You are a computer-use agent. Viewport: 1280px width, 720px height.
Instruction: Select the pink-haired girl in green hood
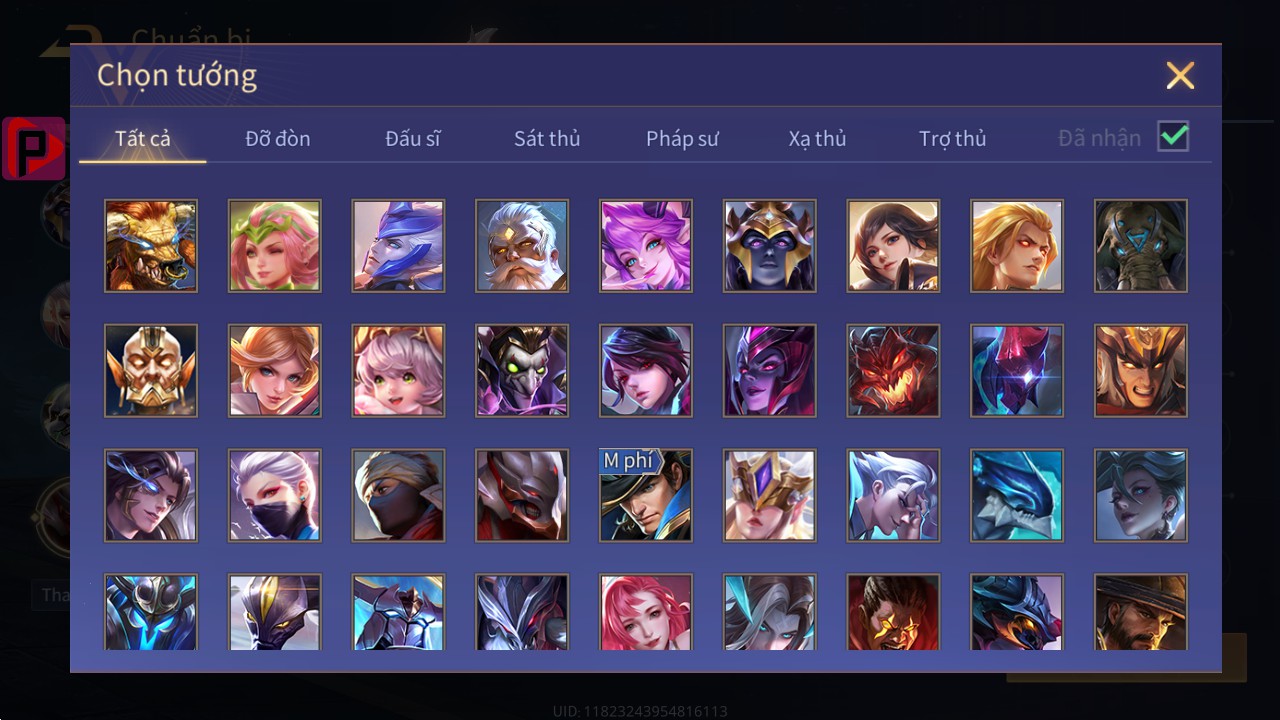pos(275,246)
